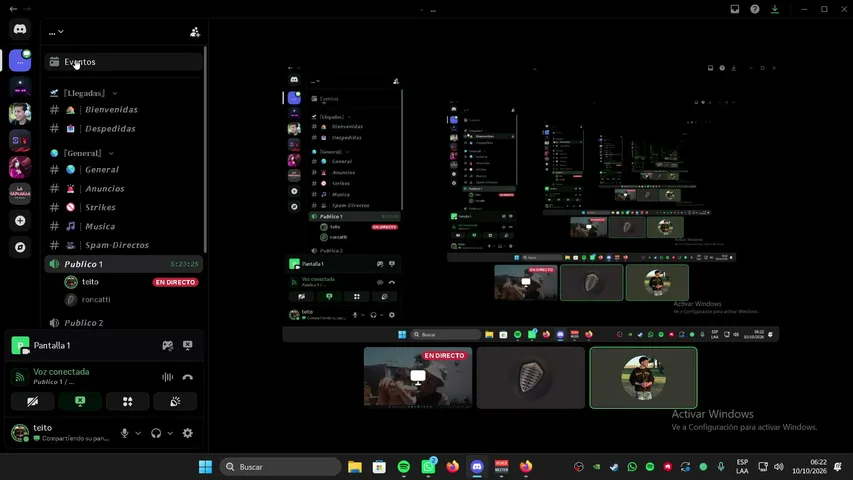Select the green-highlighted participant tile
The image size is (853, 480).
tap(643, 378)
